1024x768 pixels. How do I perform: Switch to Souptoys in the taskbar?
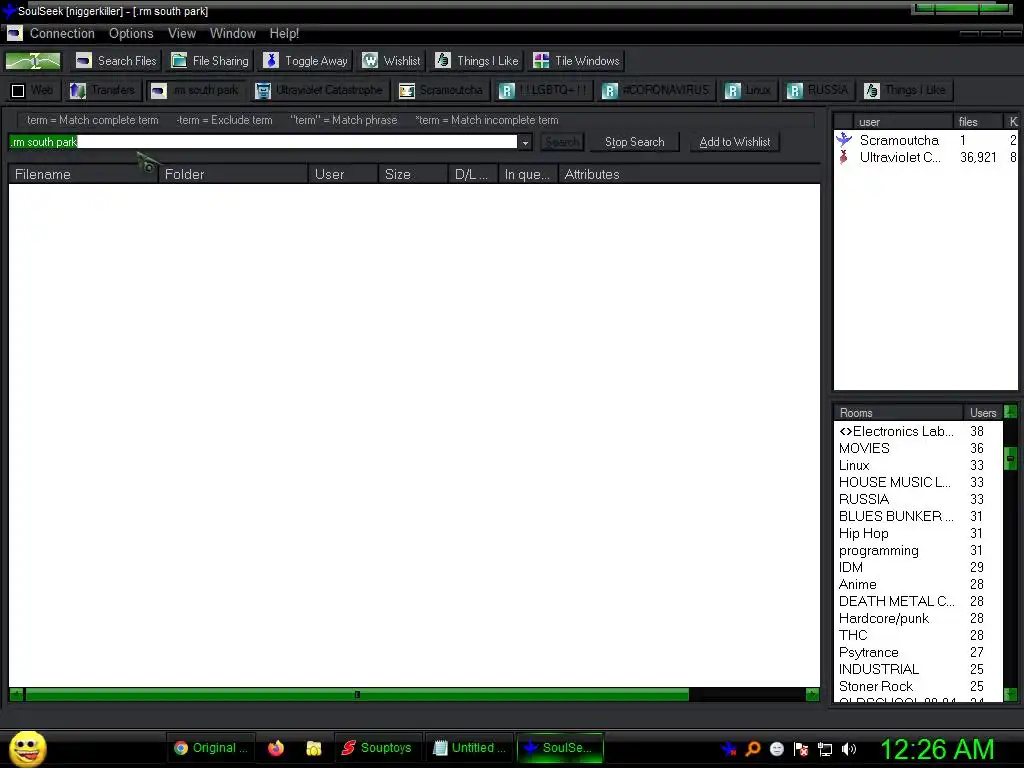[x=379, y=748]
